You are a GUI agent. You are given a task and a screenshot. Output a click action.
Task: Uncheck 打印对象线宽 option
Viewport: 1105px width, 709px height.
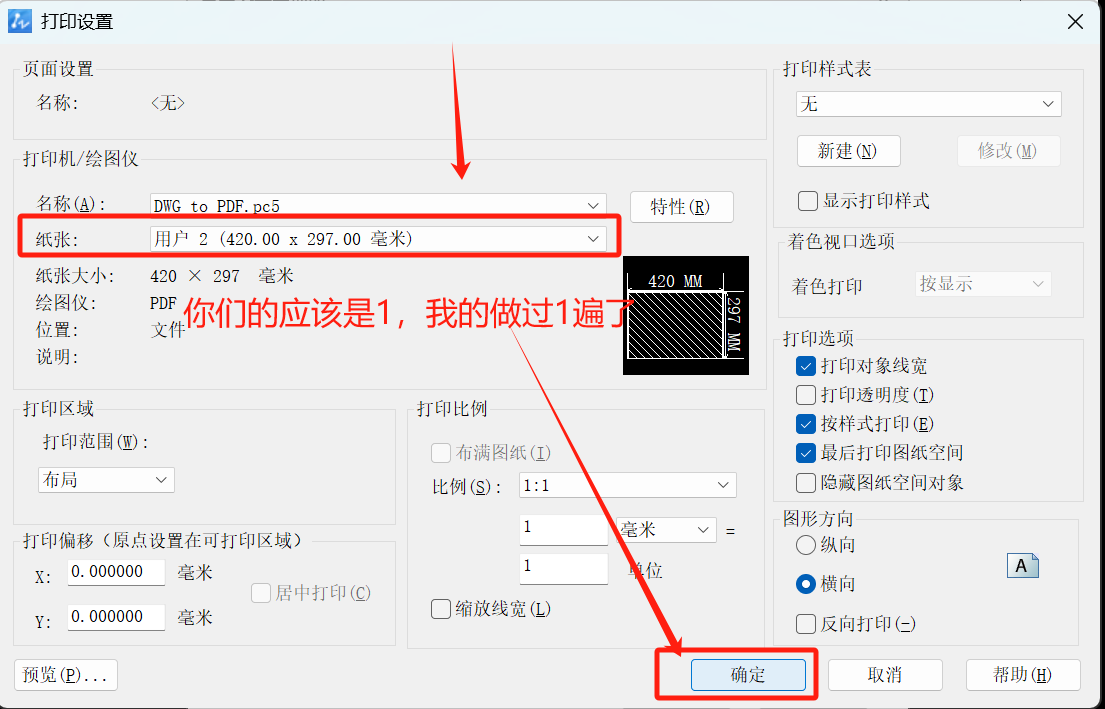(806, 367)
